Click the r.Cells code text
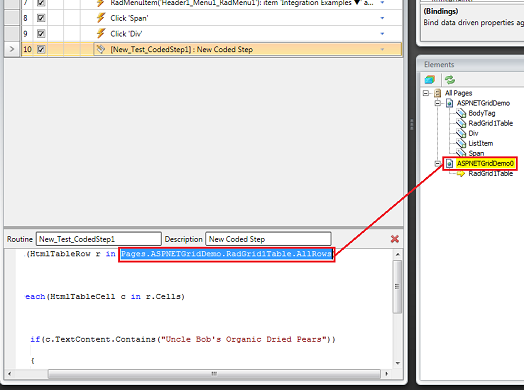This screenshot has height=390, width=524. tap(163, 296)
